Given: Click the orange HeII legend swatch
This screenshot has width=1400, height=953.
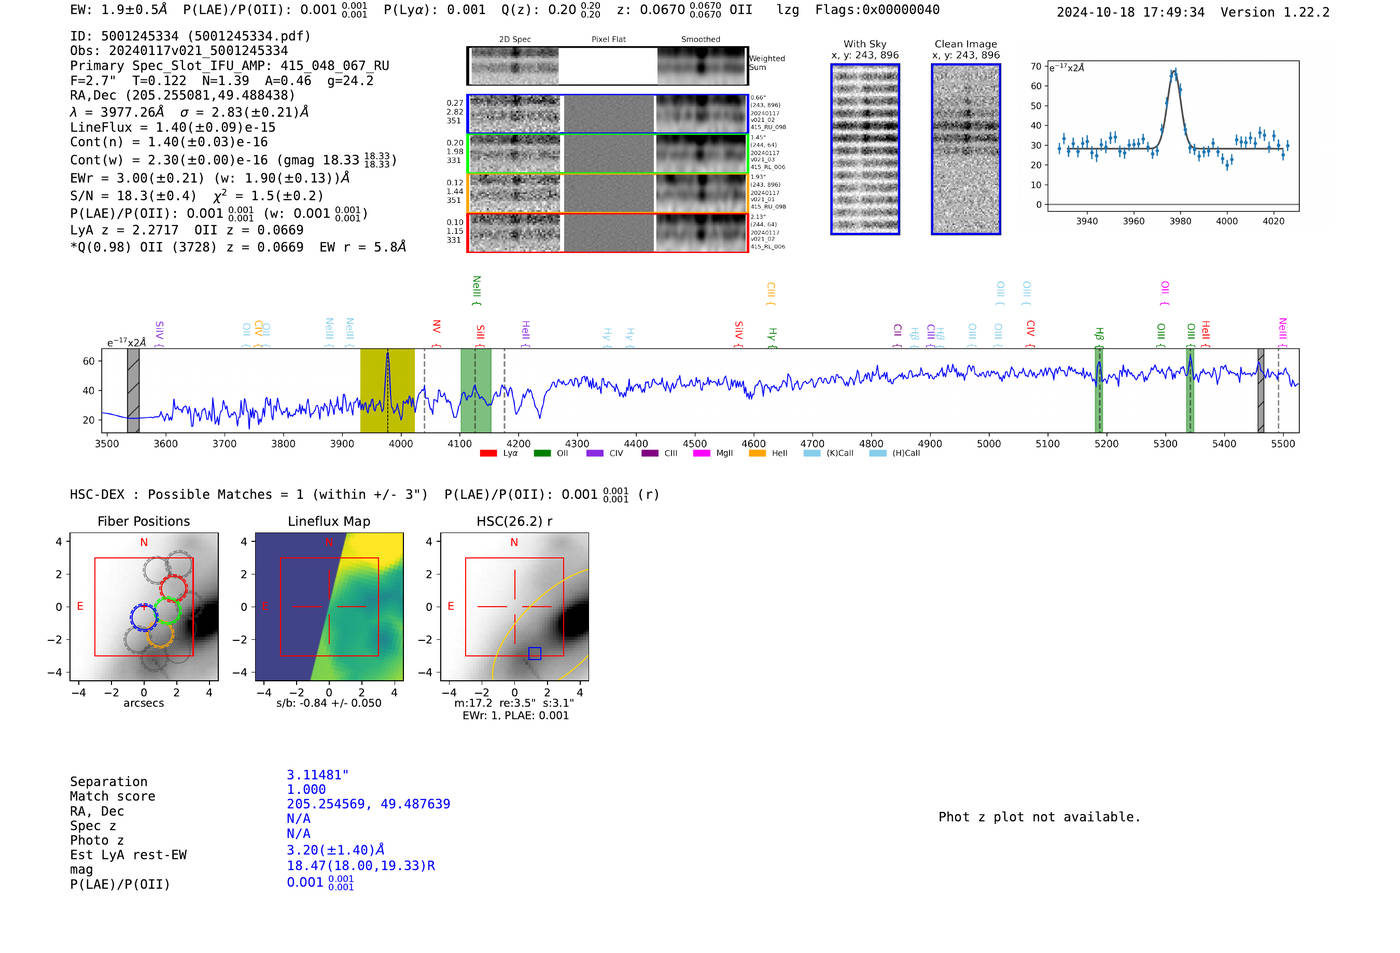Looking at the screenshot, I should pyautogui.click(x=757, y=454).
